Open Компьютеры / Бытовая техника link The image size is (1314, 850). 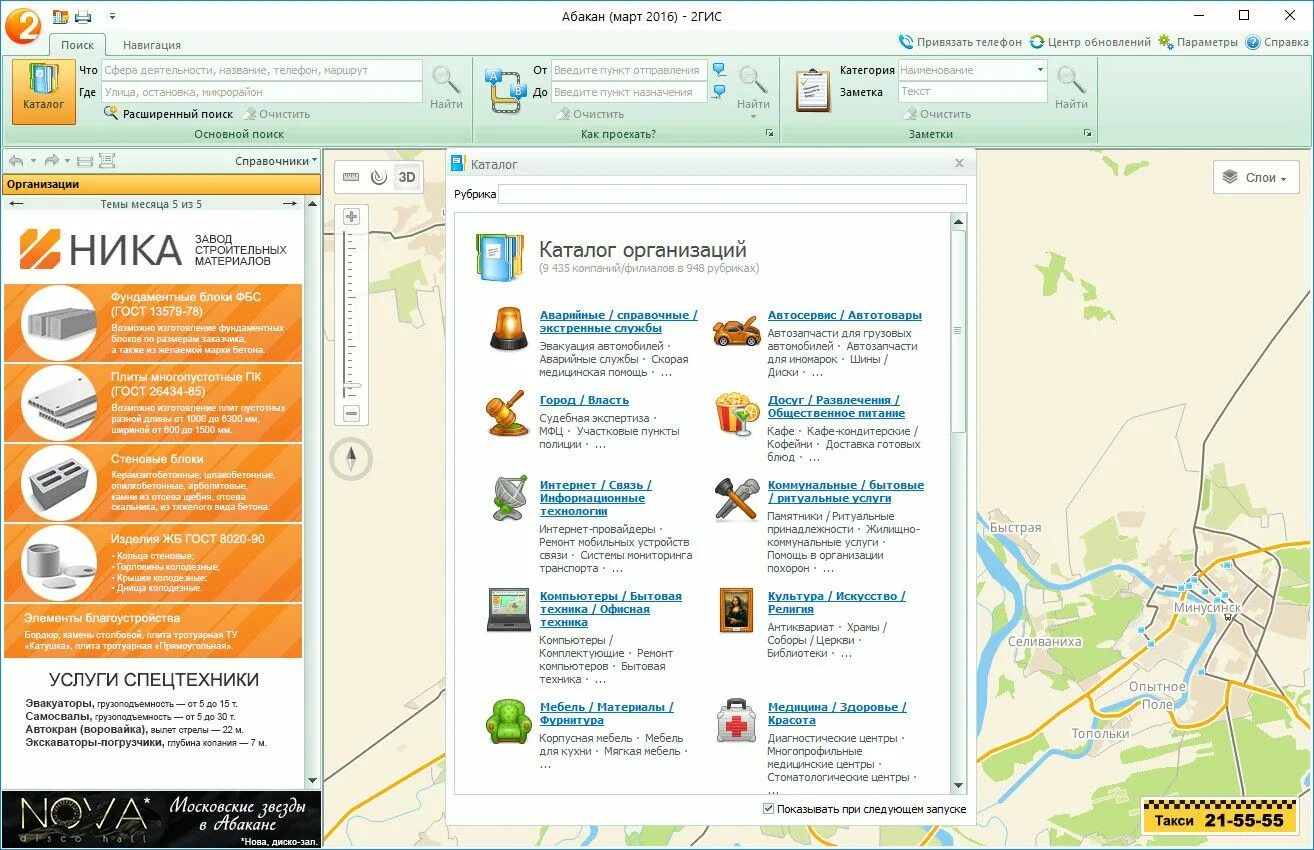tap(610, 609)
